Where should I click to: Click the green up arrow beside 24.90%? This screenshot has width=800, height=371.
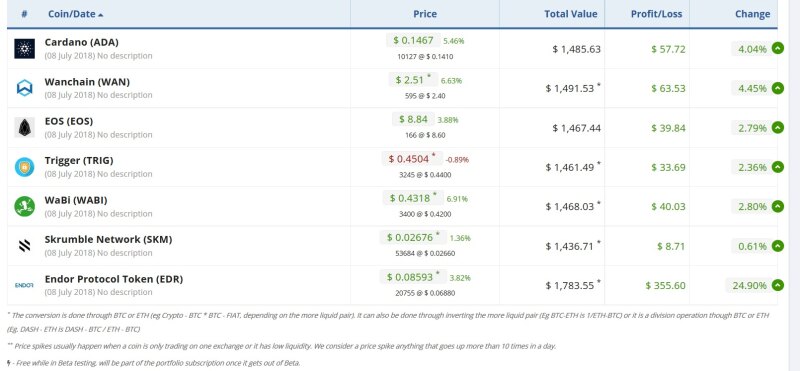(778, 285)
